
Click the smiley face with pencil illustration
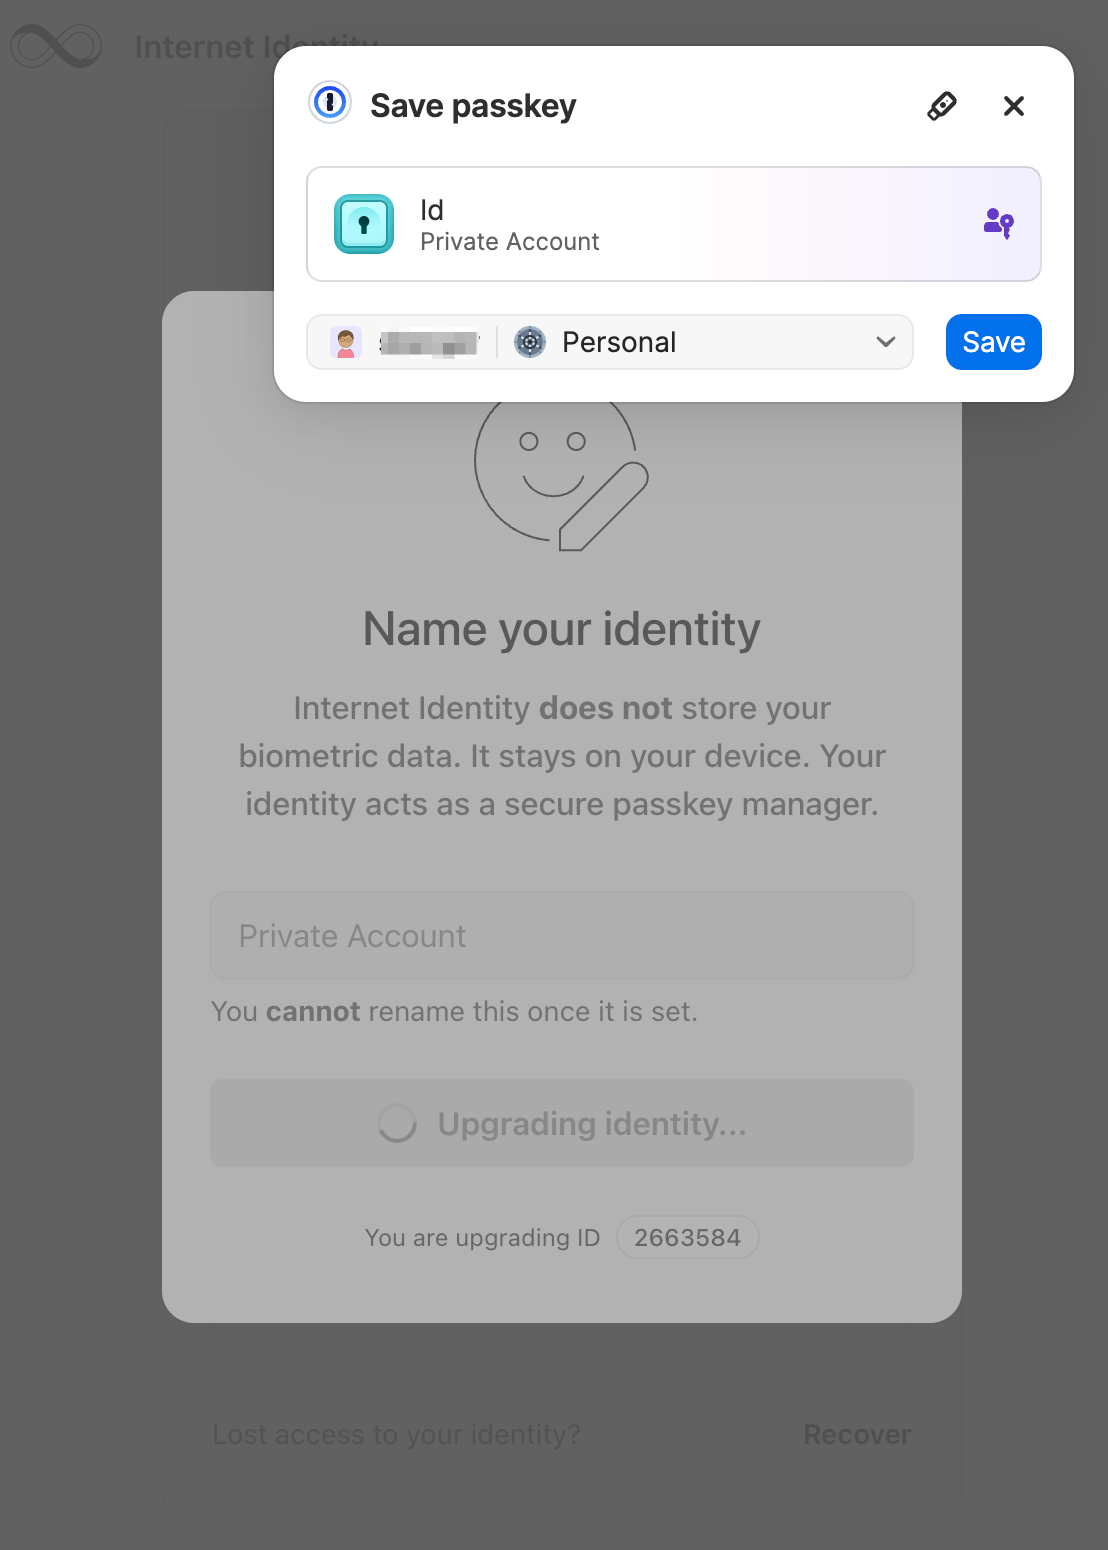tap(560, 472)
